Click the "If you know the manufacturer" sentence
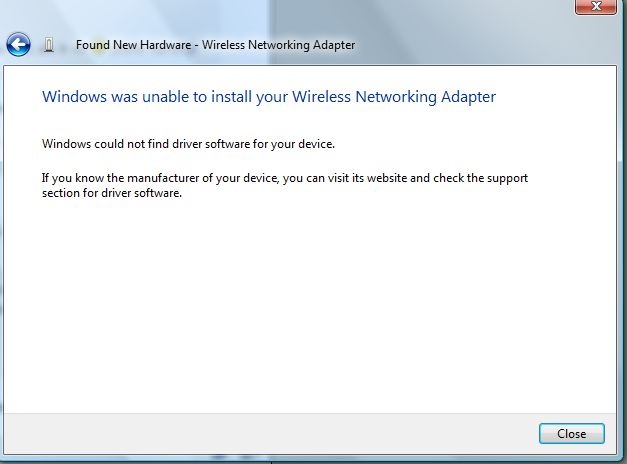The height and width of the screenshot is (464, 627). pos(284,178)
